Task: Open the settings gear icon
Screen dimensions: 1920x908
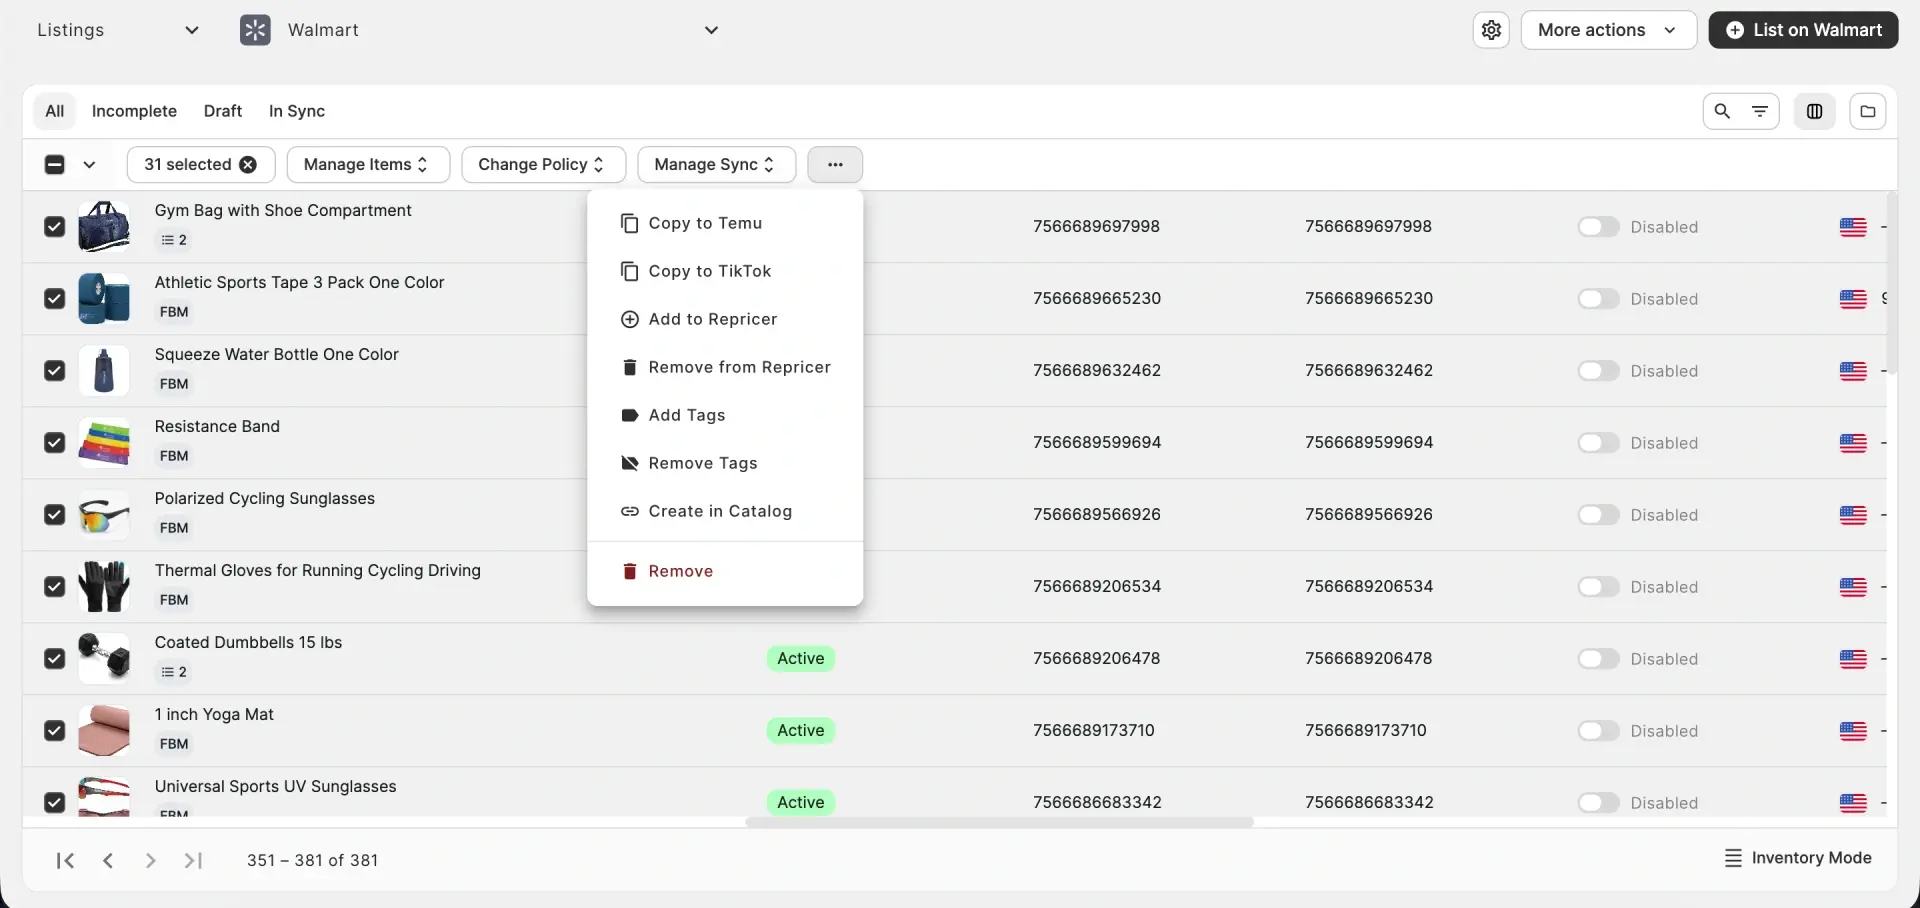Action: tap(1491, 30)
